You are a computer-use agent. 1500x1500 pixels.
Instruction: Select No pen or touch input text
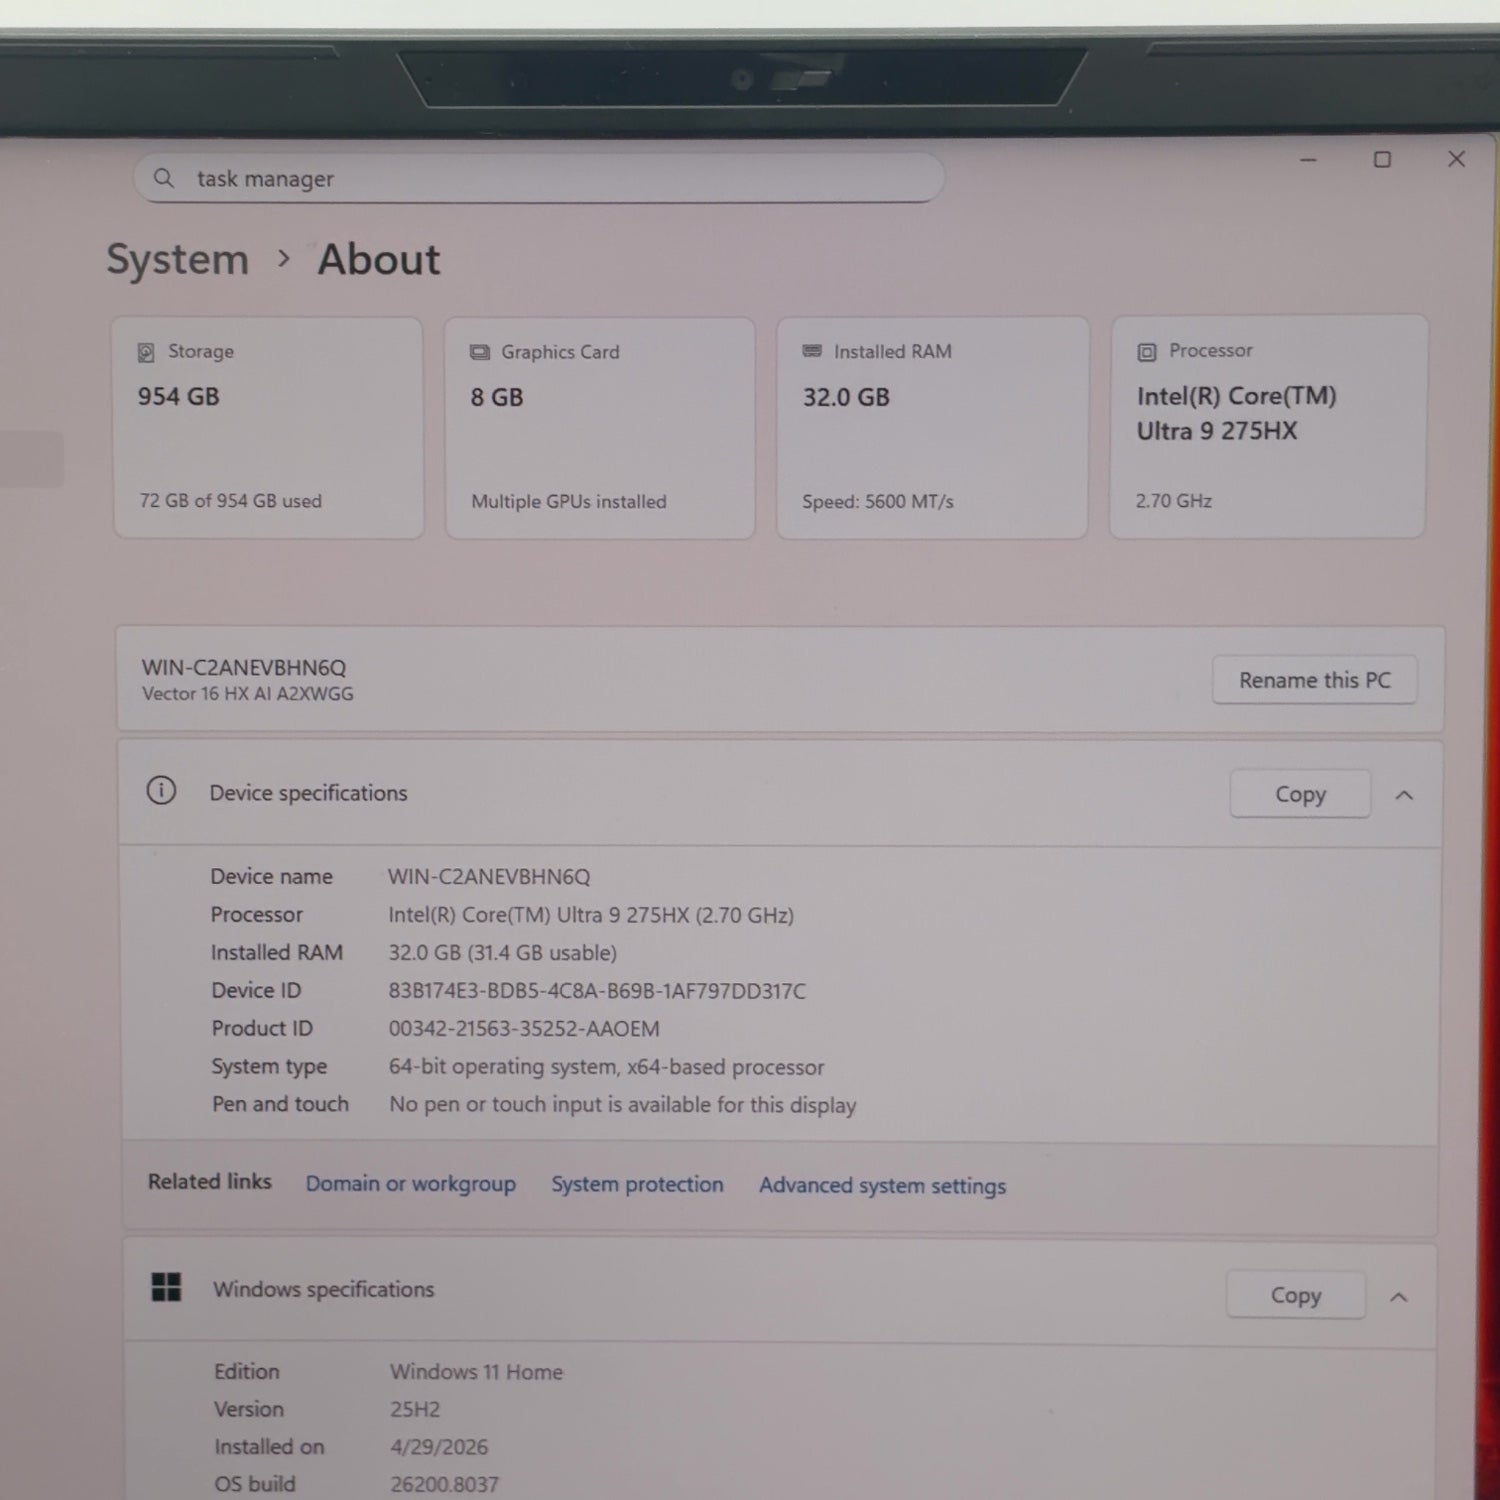click(x=623, y=1105)
